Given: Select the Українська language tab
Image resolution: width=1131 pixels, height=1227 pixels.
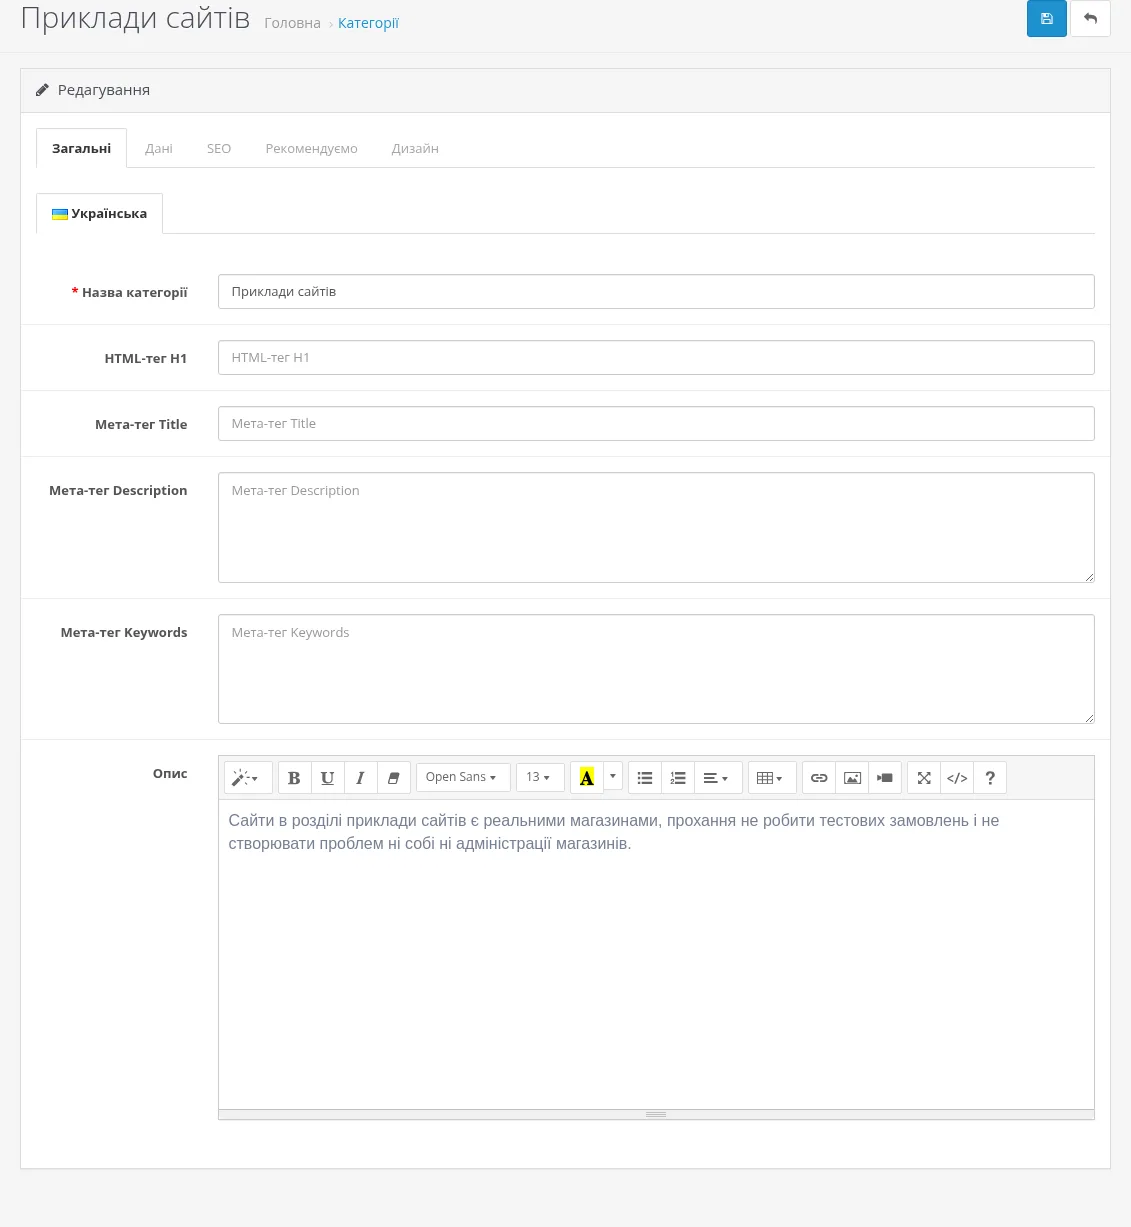Looking at the screenshot, I should [99, 213].
